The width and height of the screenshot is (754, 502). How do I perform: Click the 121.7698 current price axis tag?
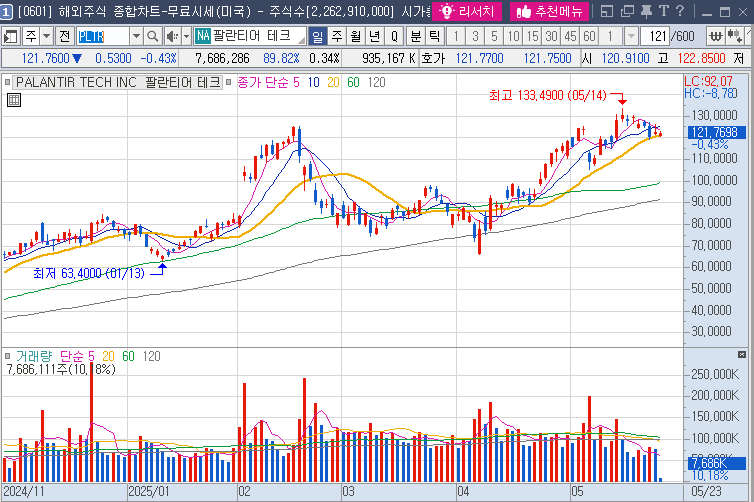716,132
